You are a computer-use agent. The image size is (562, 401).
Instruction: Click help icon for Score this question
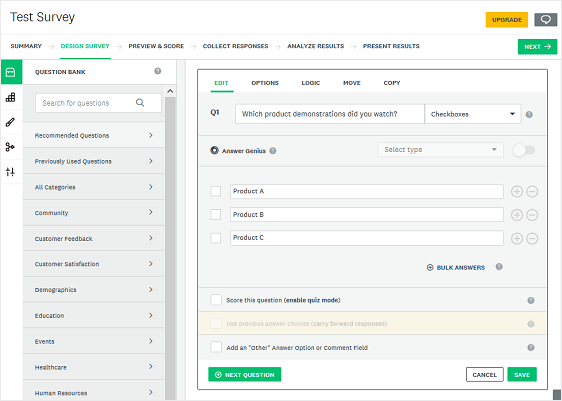point(531,300)
